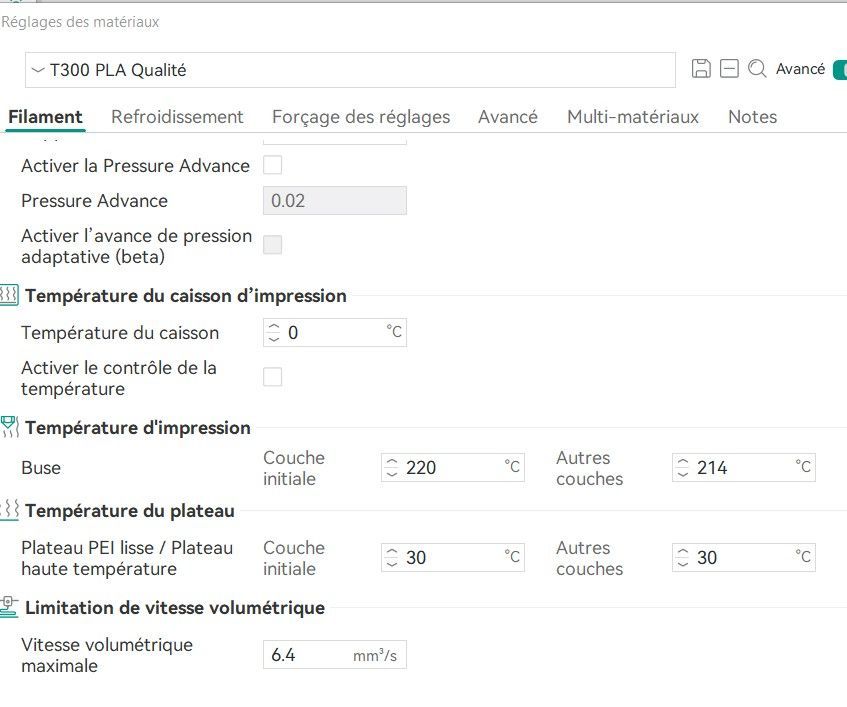Switch to the Refroidissement tab
The image size is (847, 707).
tap(177, 117)
